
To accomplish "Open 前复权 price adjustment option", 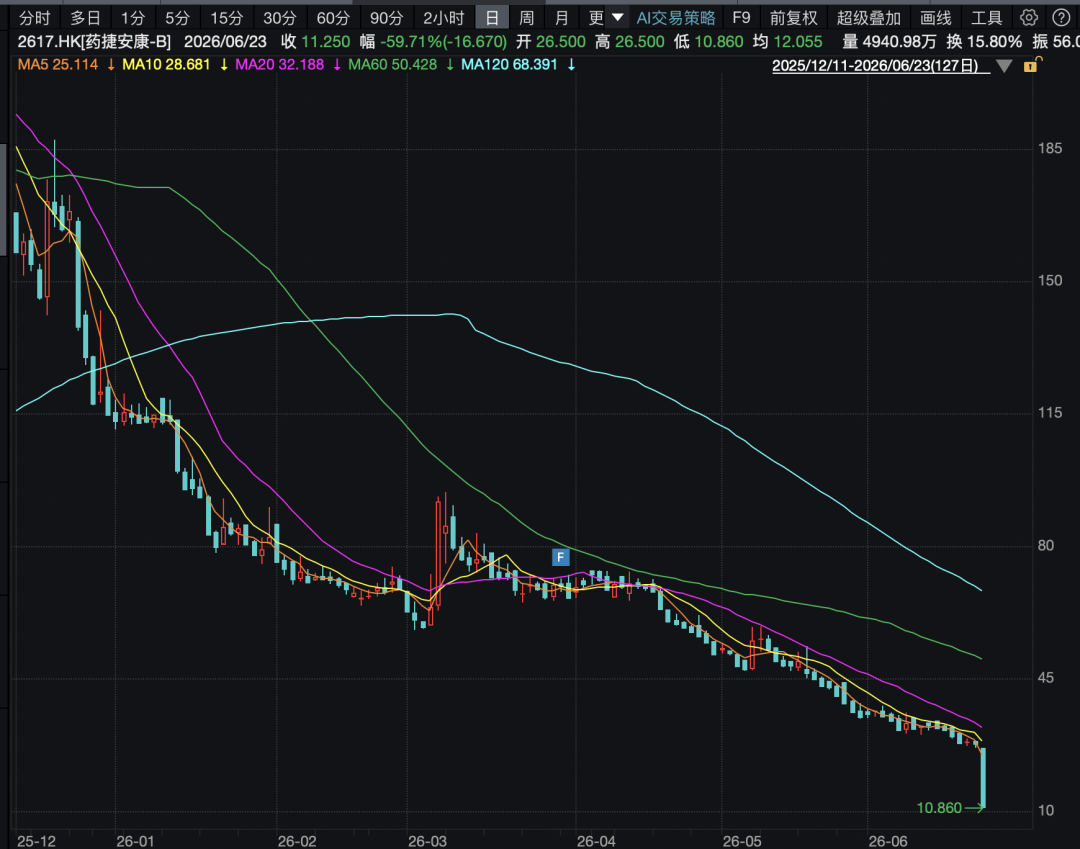I will coord(793,18).
